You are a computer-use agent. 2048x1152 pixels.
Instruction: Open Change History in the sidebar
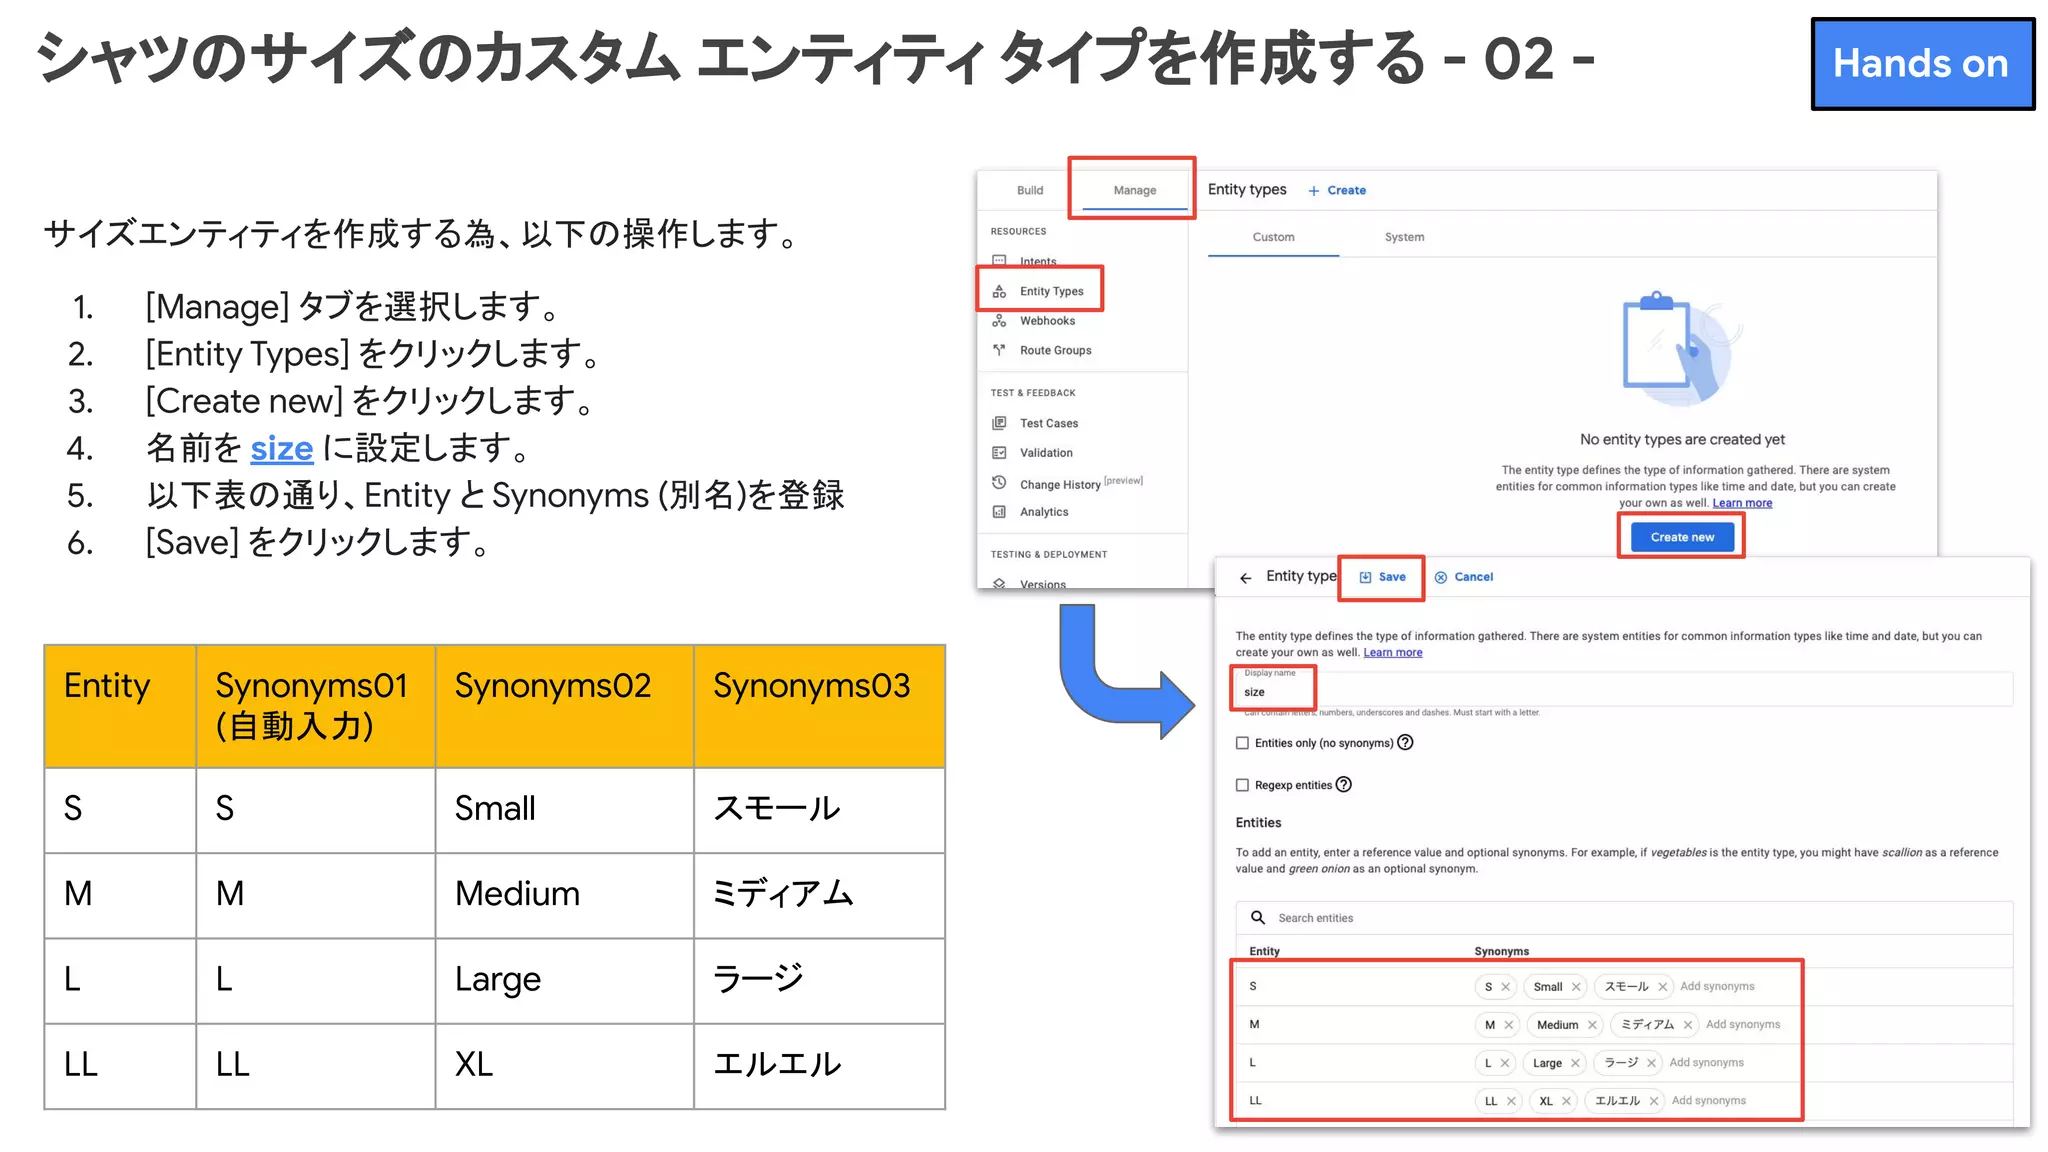[x=1060, y=484]
